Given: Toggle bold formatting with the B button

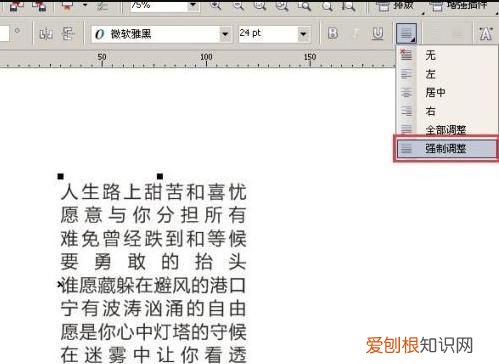Looking at the screenshot, I should tap(332, 33).
